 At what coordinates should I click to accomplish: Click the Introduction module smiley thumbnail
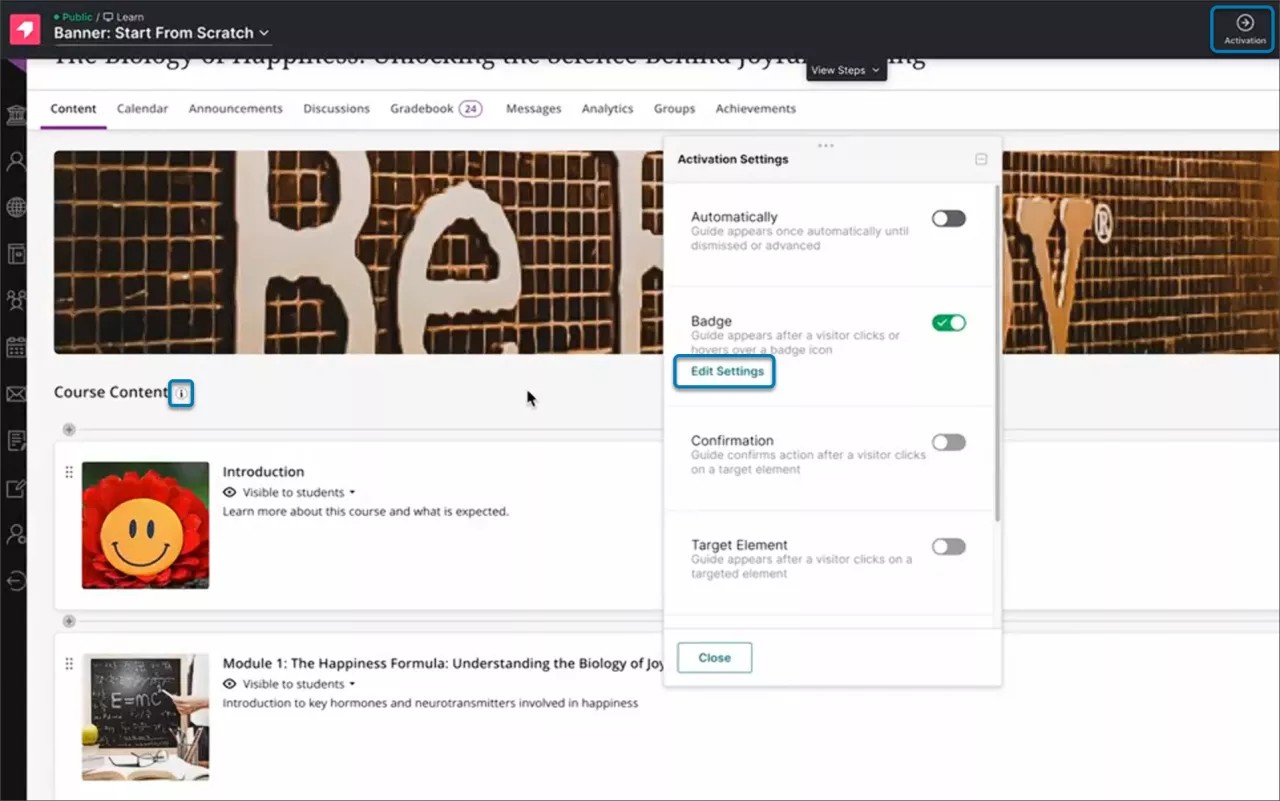coord(144,524)
